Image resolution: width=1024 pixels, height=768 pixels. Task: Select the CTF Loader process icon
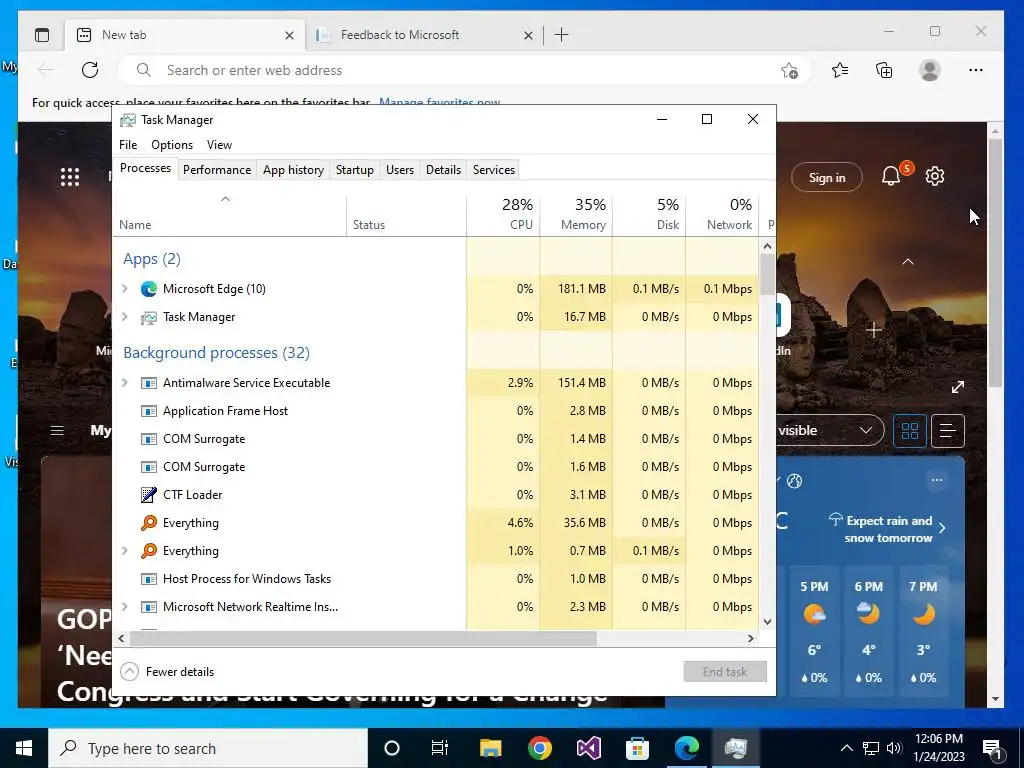[x=149, y=495]
